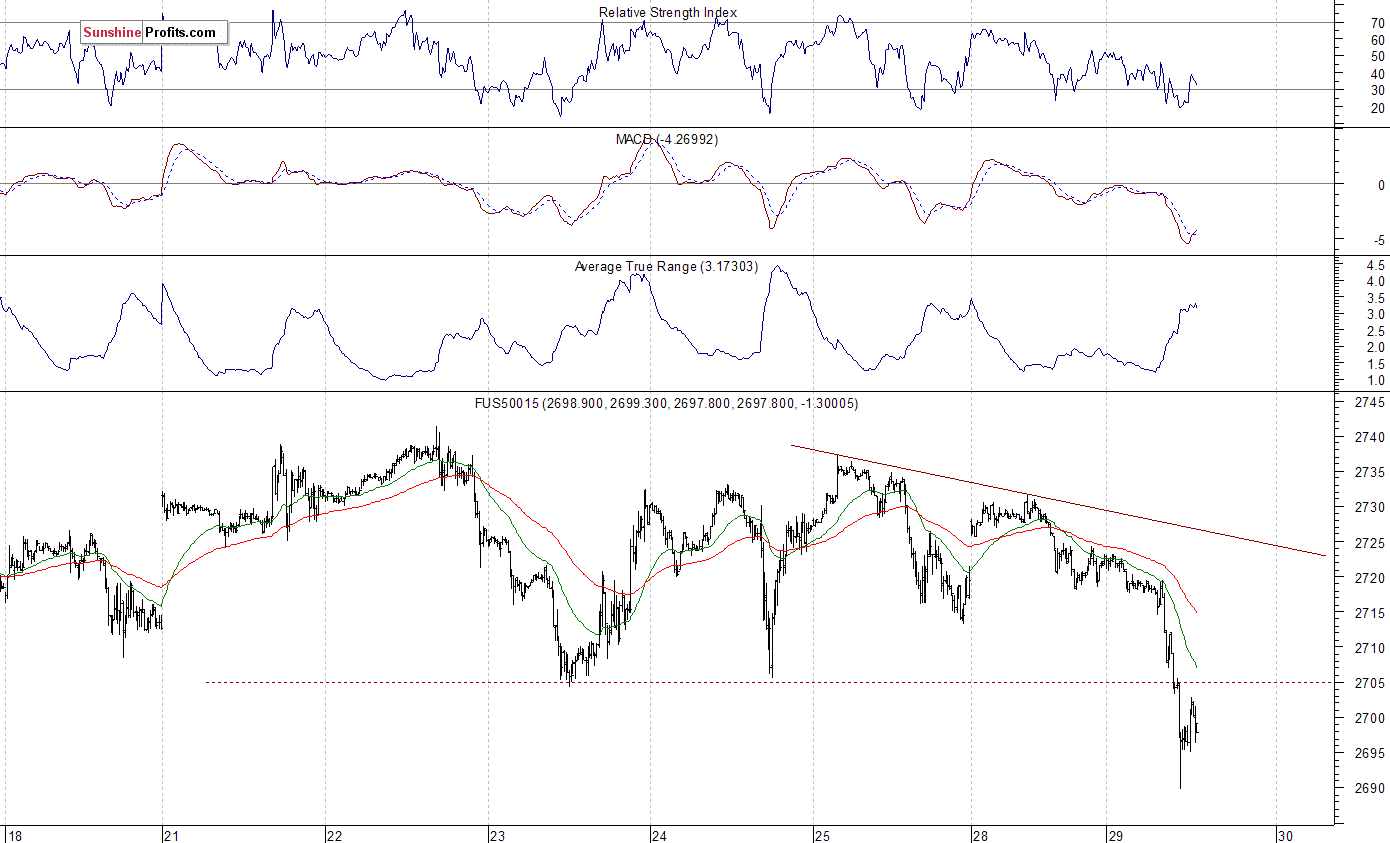Click RSI axis value 70
The width and height of the screenshot is (1390, 843).
point(1377,22)
